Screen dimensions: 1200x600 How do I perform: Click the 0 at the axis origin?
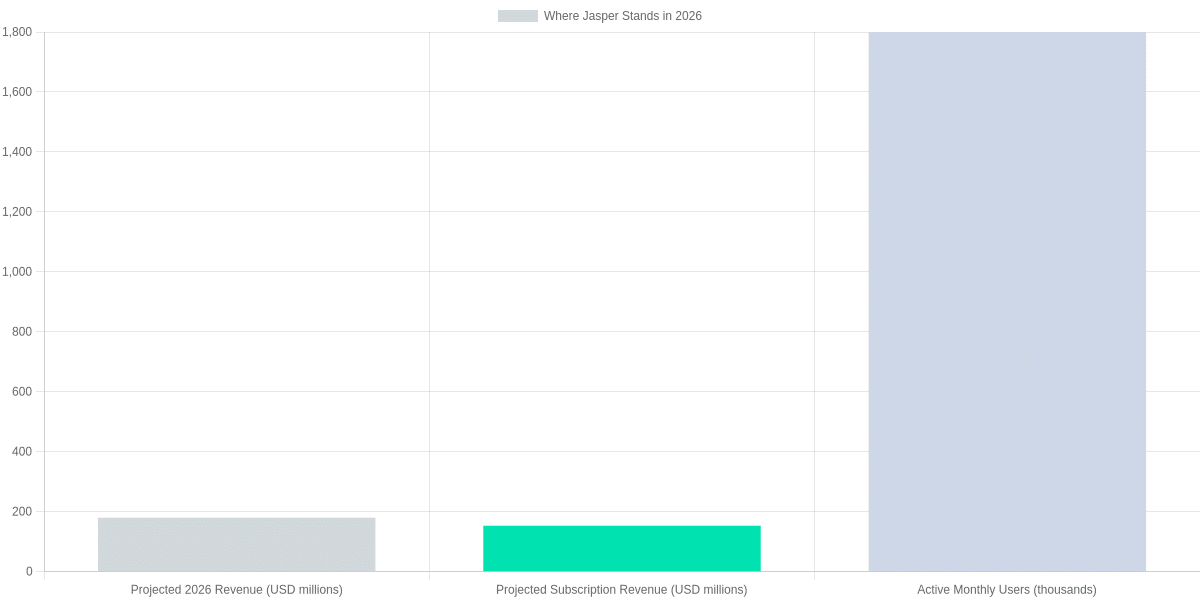(30, 571)
